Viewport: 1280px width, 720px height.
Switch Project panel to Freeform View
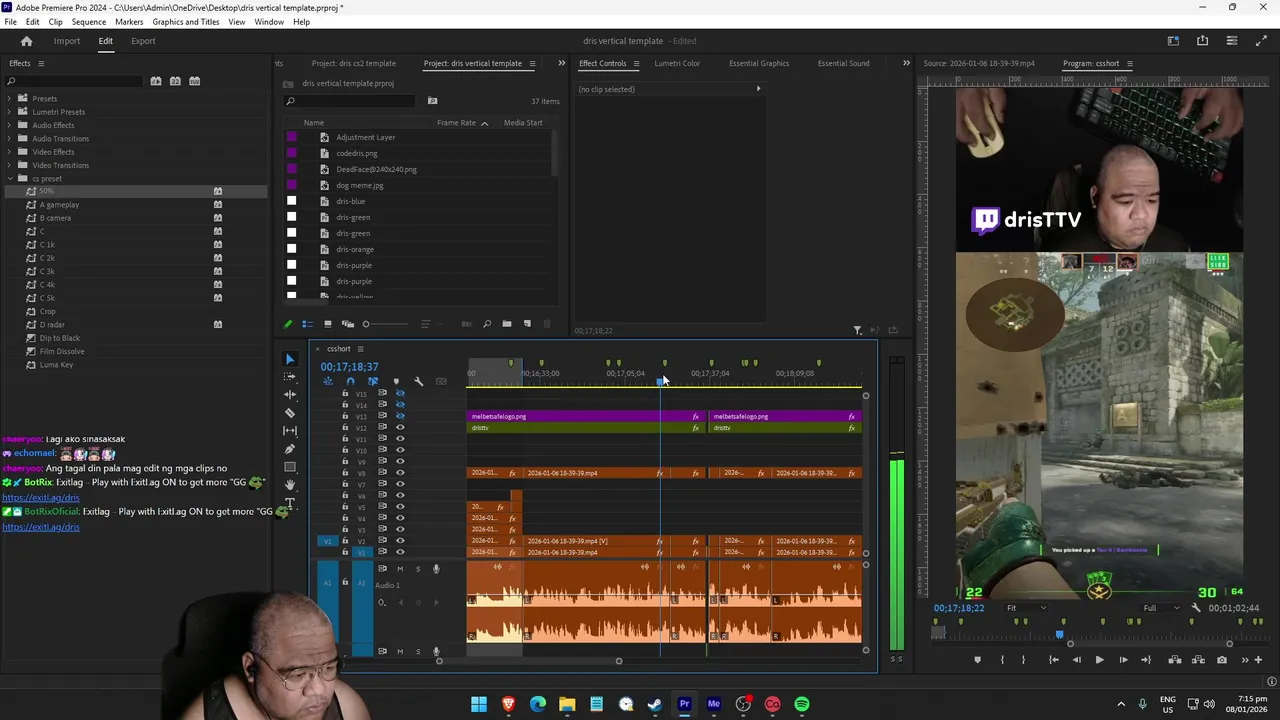(347, 324)
